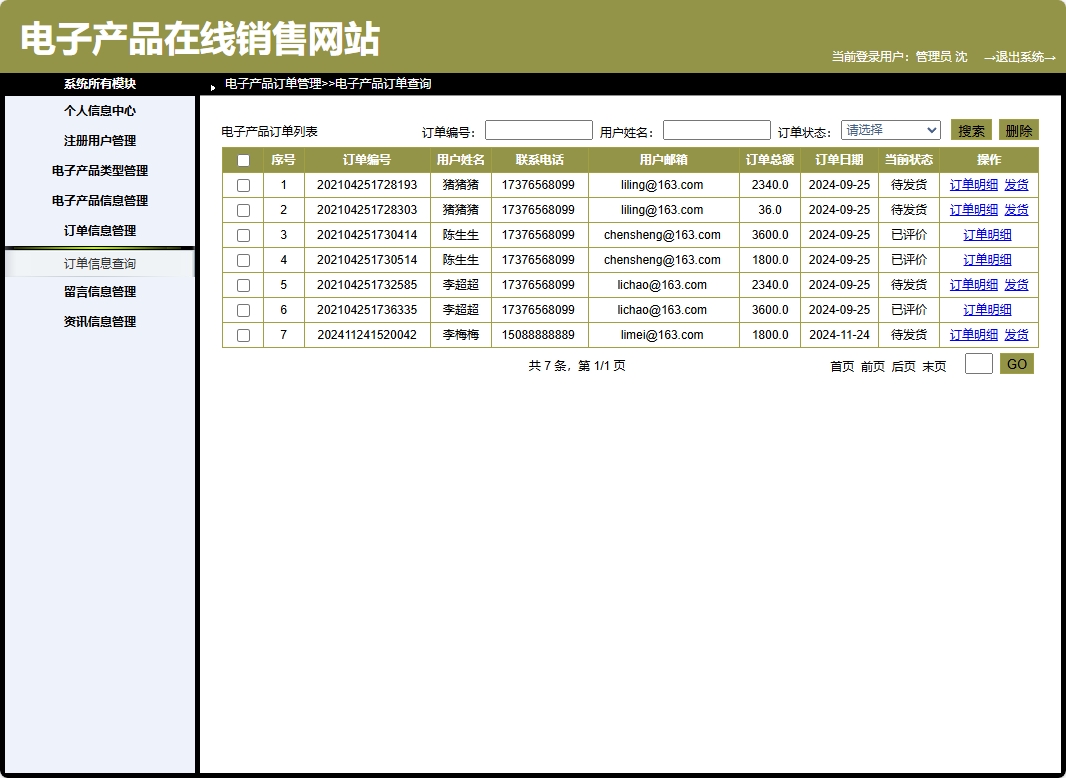Click the GO pagination button
Screen dimensions: 1066x778
click(1016, 364)
